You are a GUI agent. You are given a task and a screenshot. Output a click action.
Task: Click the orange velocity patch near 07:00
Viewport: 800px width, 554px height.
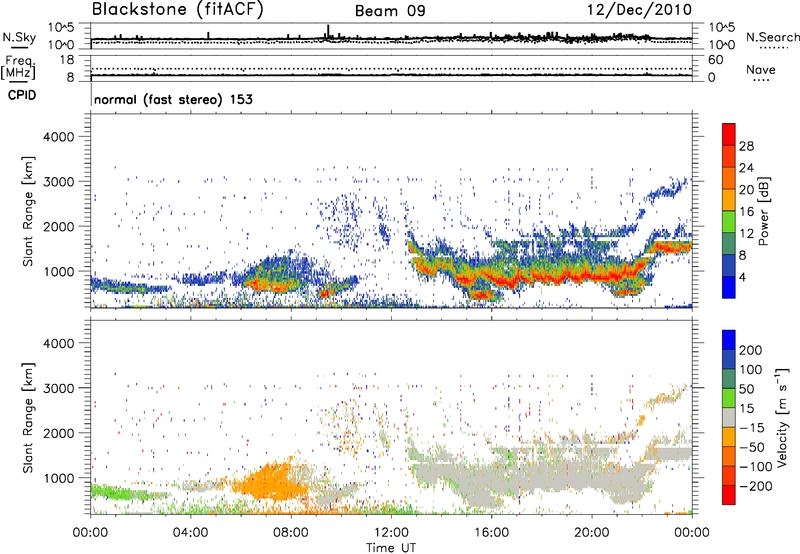point(268,482)
